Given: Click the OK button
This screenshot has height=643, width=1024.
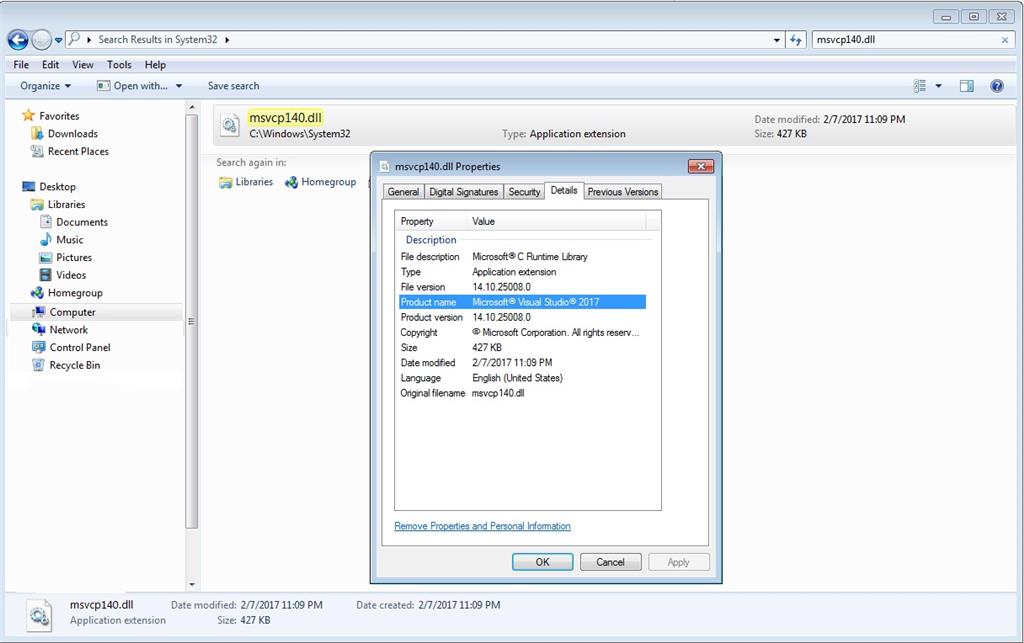Looking at the screenshot, I should (542, 562).
